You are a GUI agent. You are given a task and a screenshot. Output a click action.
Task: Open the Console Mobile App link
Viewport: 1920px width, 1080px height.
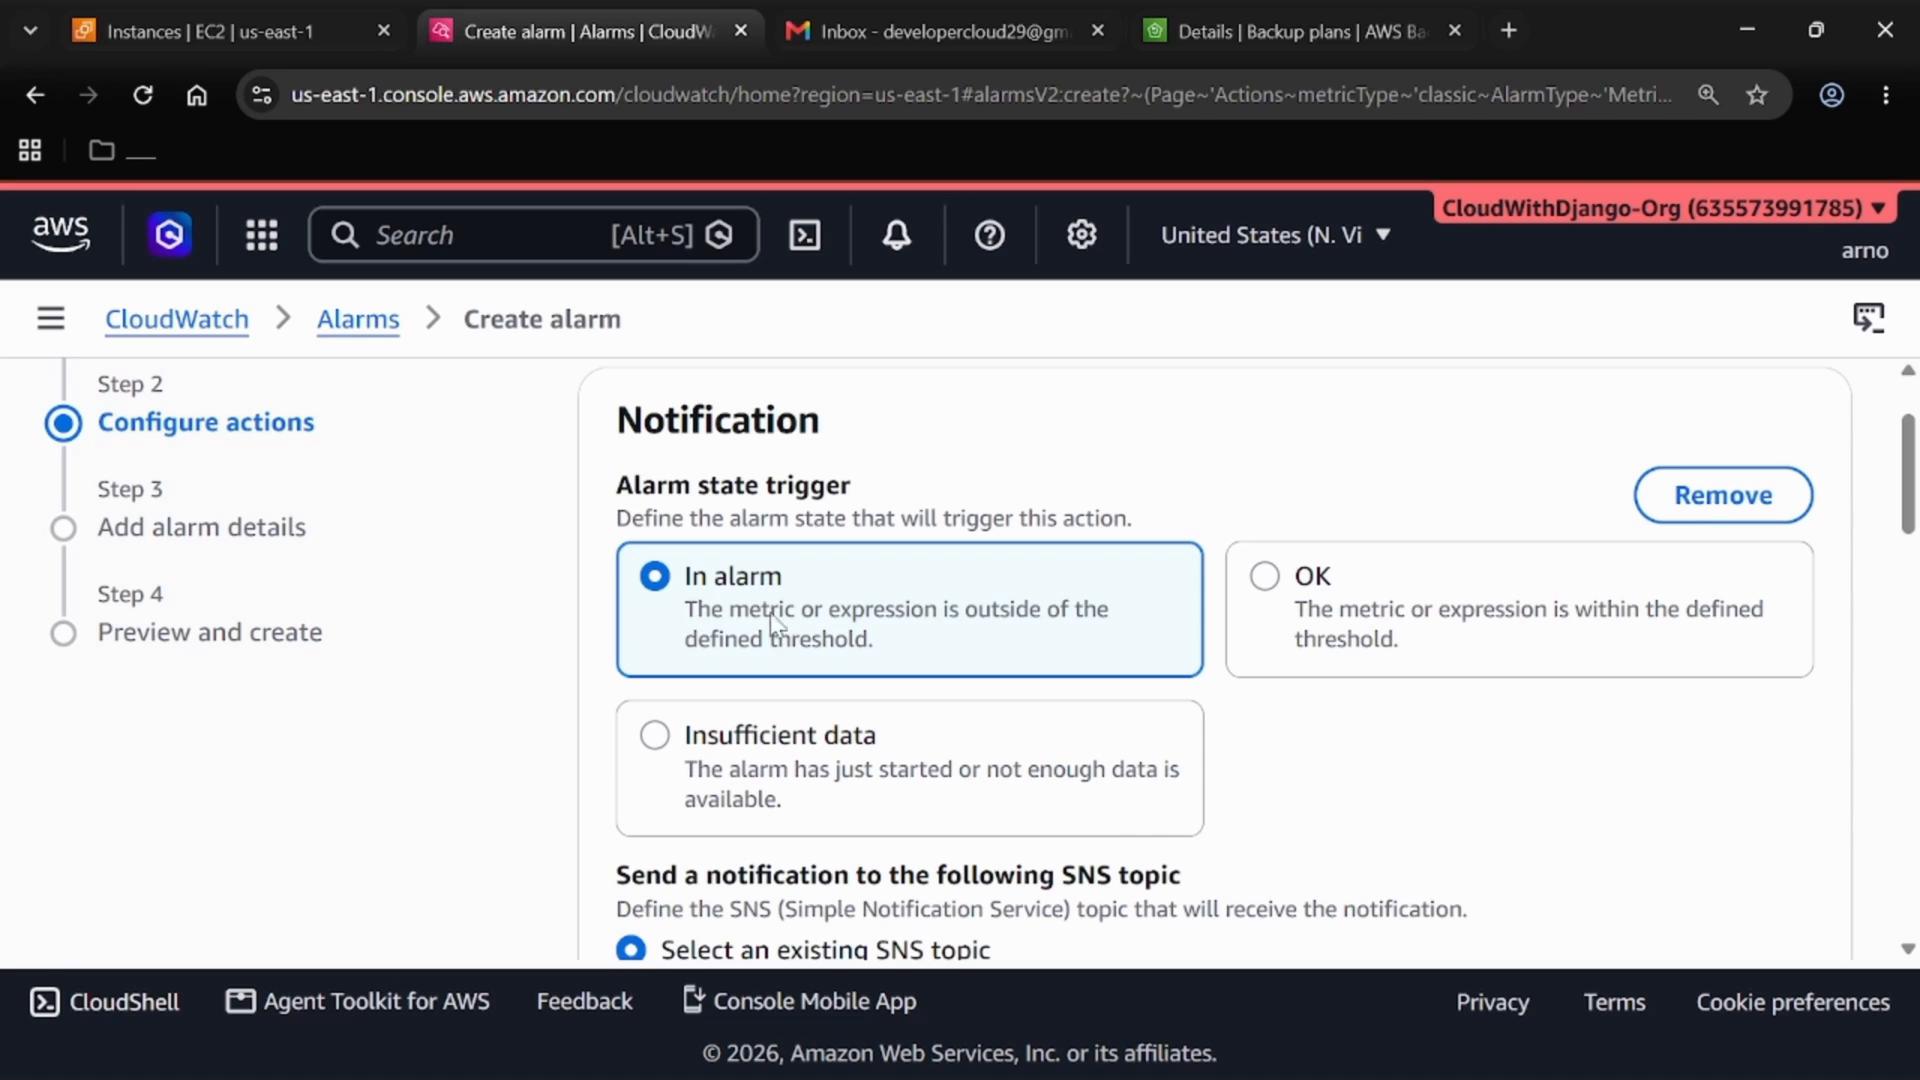click(x=799, y=1001)
